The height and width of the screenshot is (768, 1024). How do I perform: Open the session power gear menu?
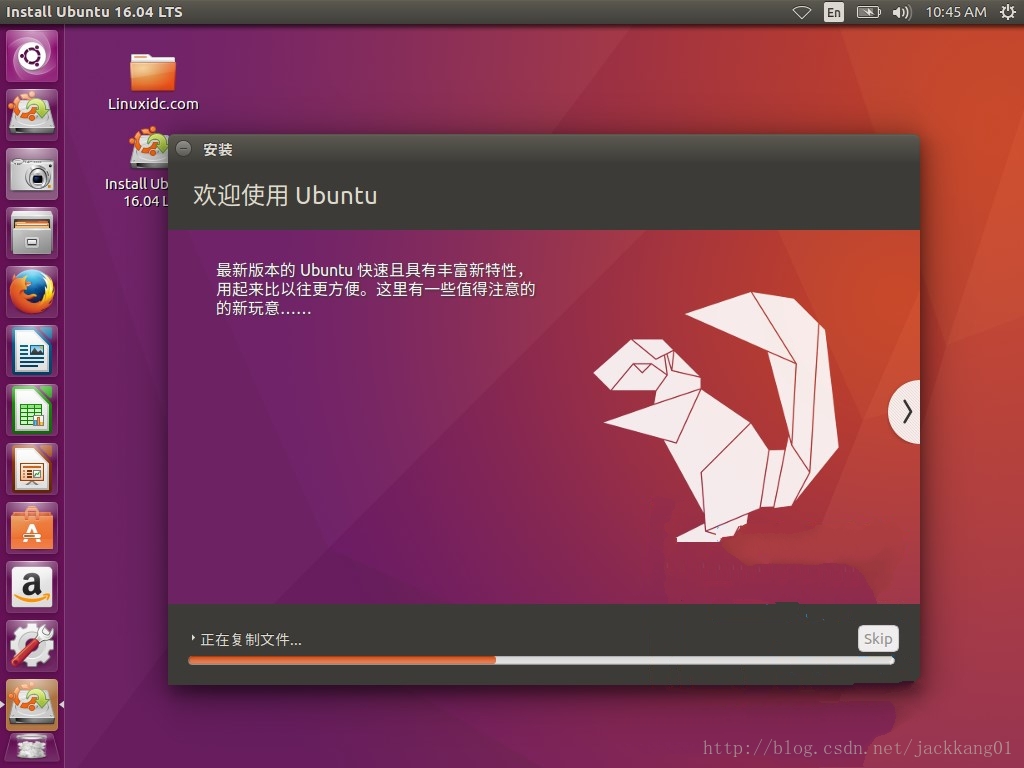[1007, 12]
